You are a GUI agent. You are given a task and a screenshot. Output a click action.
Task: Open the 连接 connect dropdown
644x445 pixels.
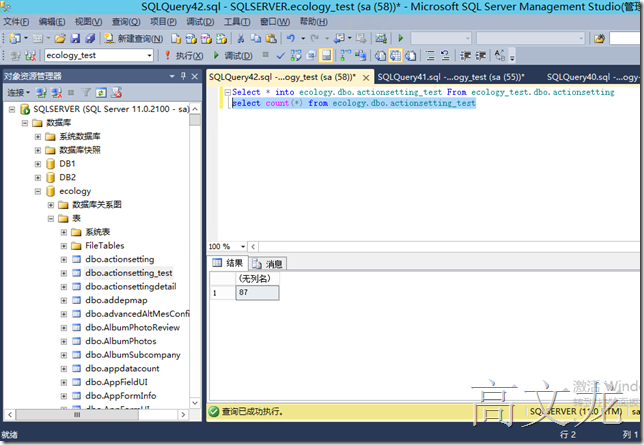tap(19, 93)
